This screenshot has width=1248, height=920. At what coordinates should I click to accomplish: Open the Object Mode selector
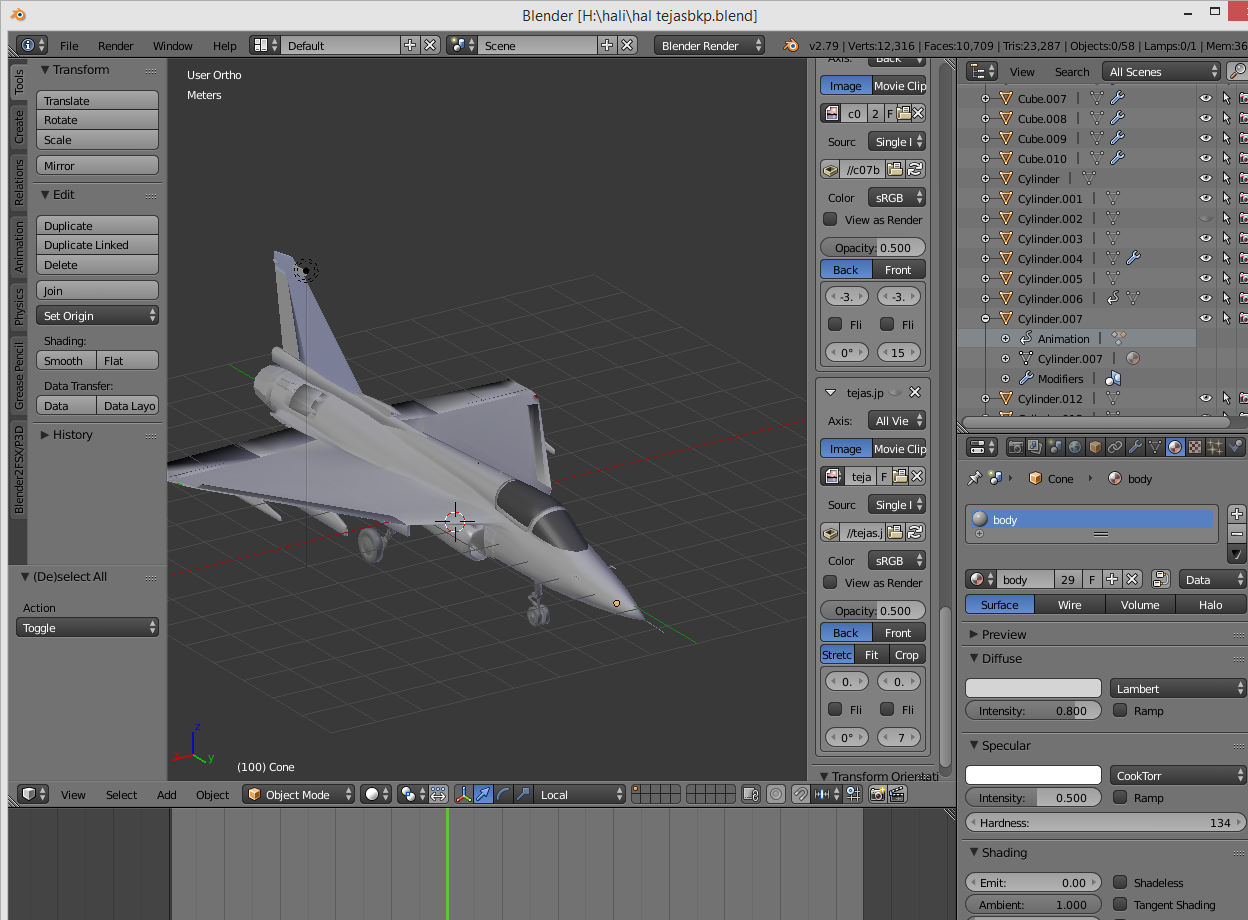tap(299, 794)
